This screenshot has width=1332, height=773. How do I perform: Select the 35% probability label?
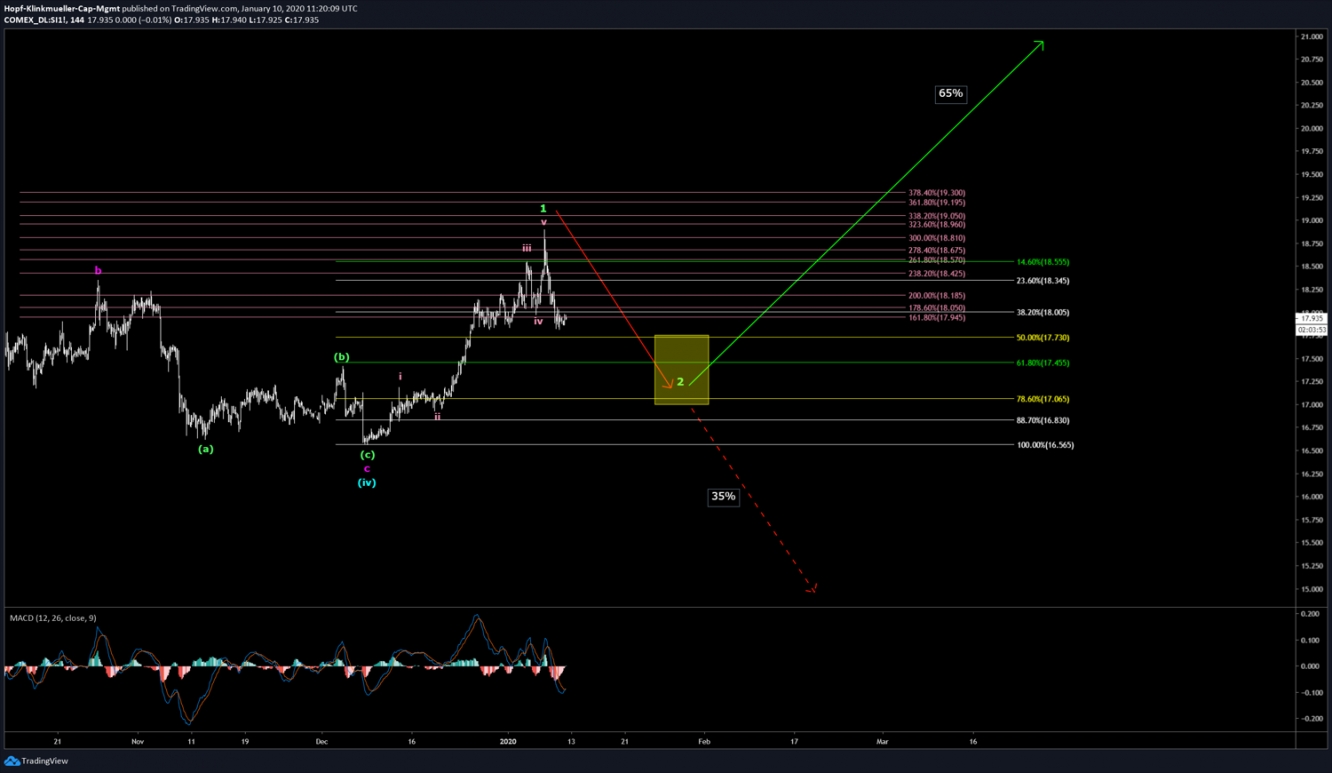tap(723, 496)
